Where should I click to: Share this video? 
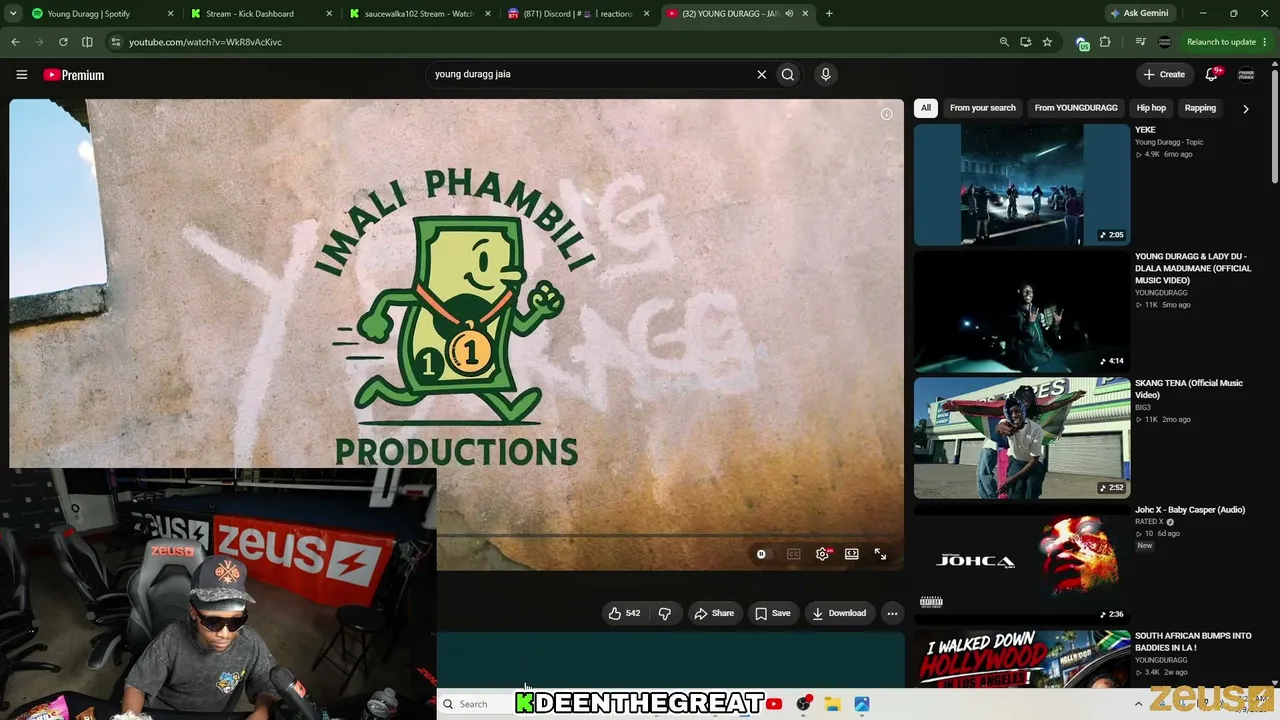[715, 613]
